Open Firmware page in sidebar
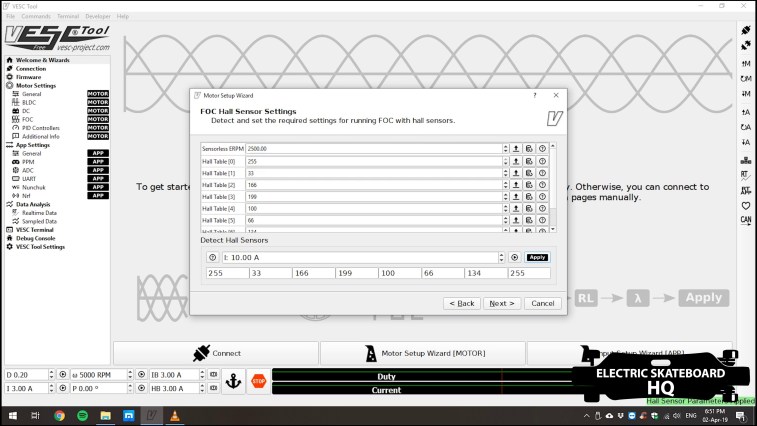Viewport: 757px width, 426px height. [28, 77]
